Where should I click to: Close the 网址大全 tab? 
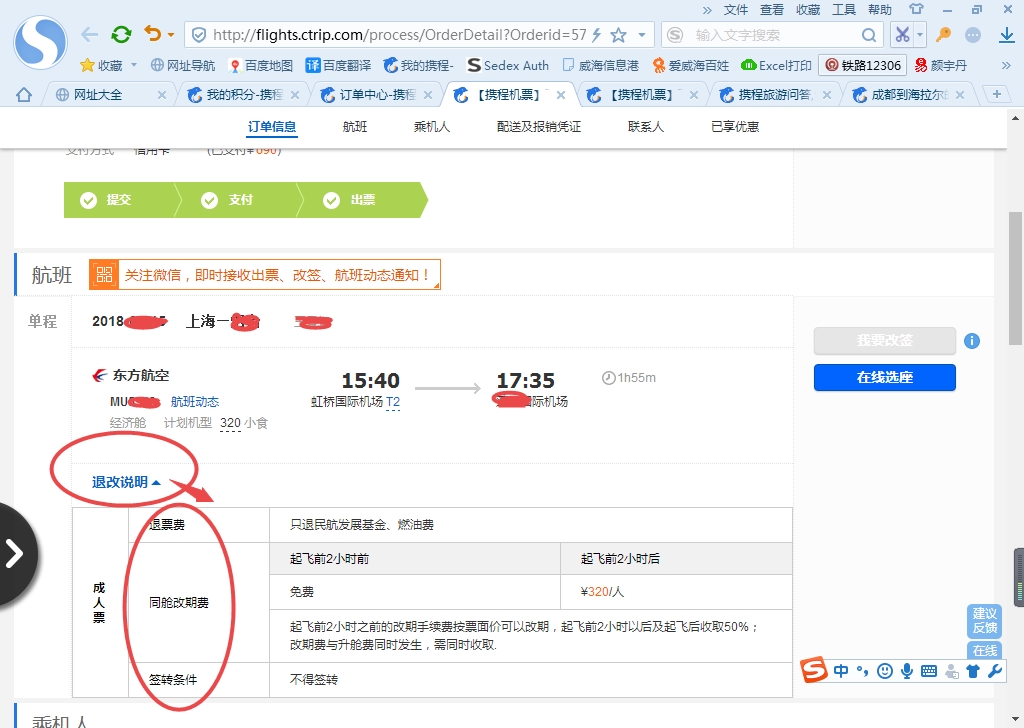tap(162, 95)
